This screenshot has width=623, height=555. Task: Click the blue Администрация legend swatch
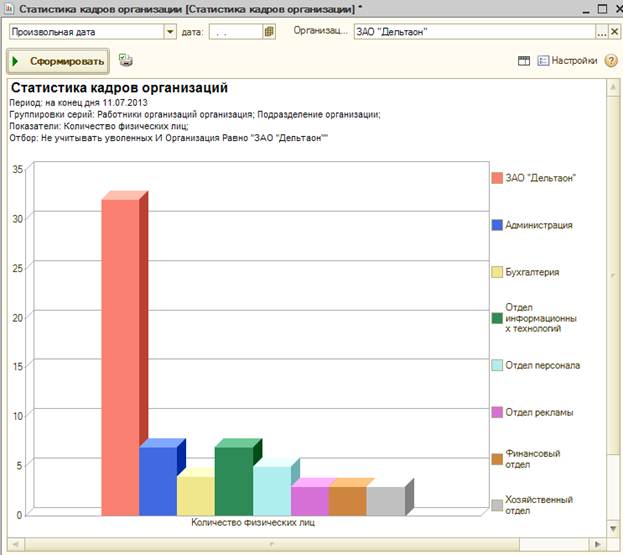tap(496, 225)
